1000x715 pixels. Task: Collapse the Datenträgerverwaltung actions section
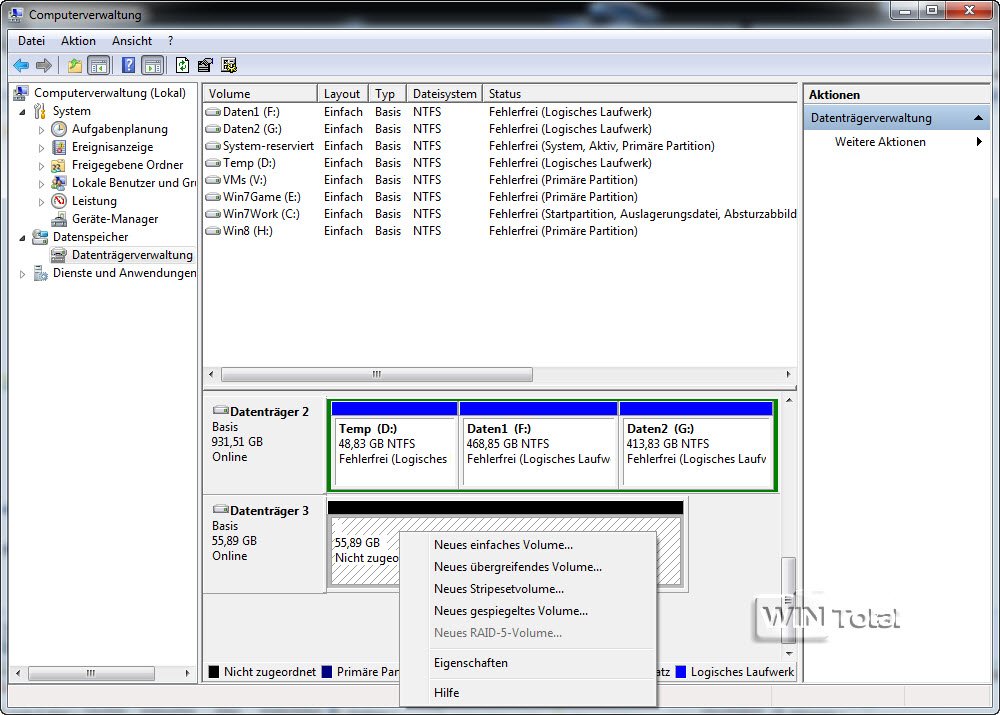pos(979,118)
